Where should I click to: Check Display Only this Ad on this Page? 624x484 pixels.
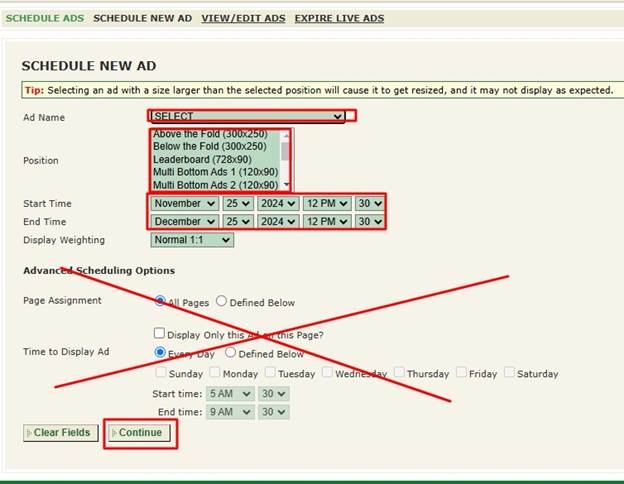click(x=159, y=333)
